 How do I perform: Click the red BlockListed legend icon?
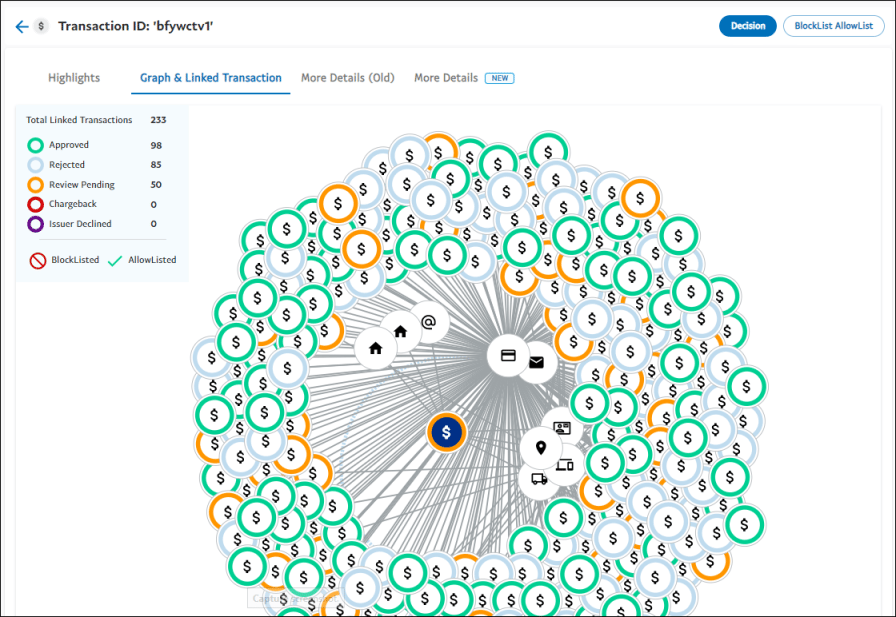37,260
